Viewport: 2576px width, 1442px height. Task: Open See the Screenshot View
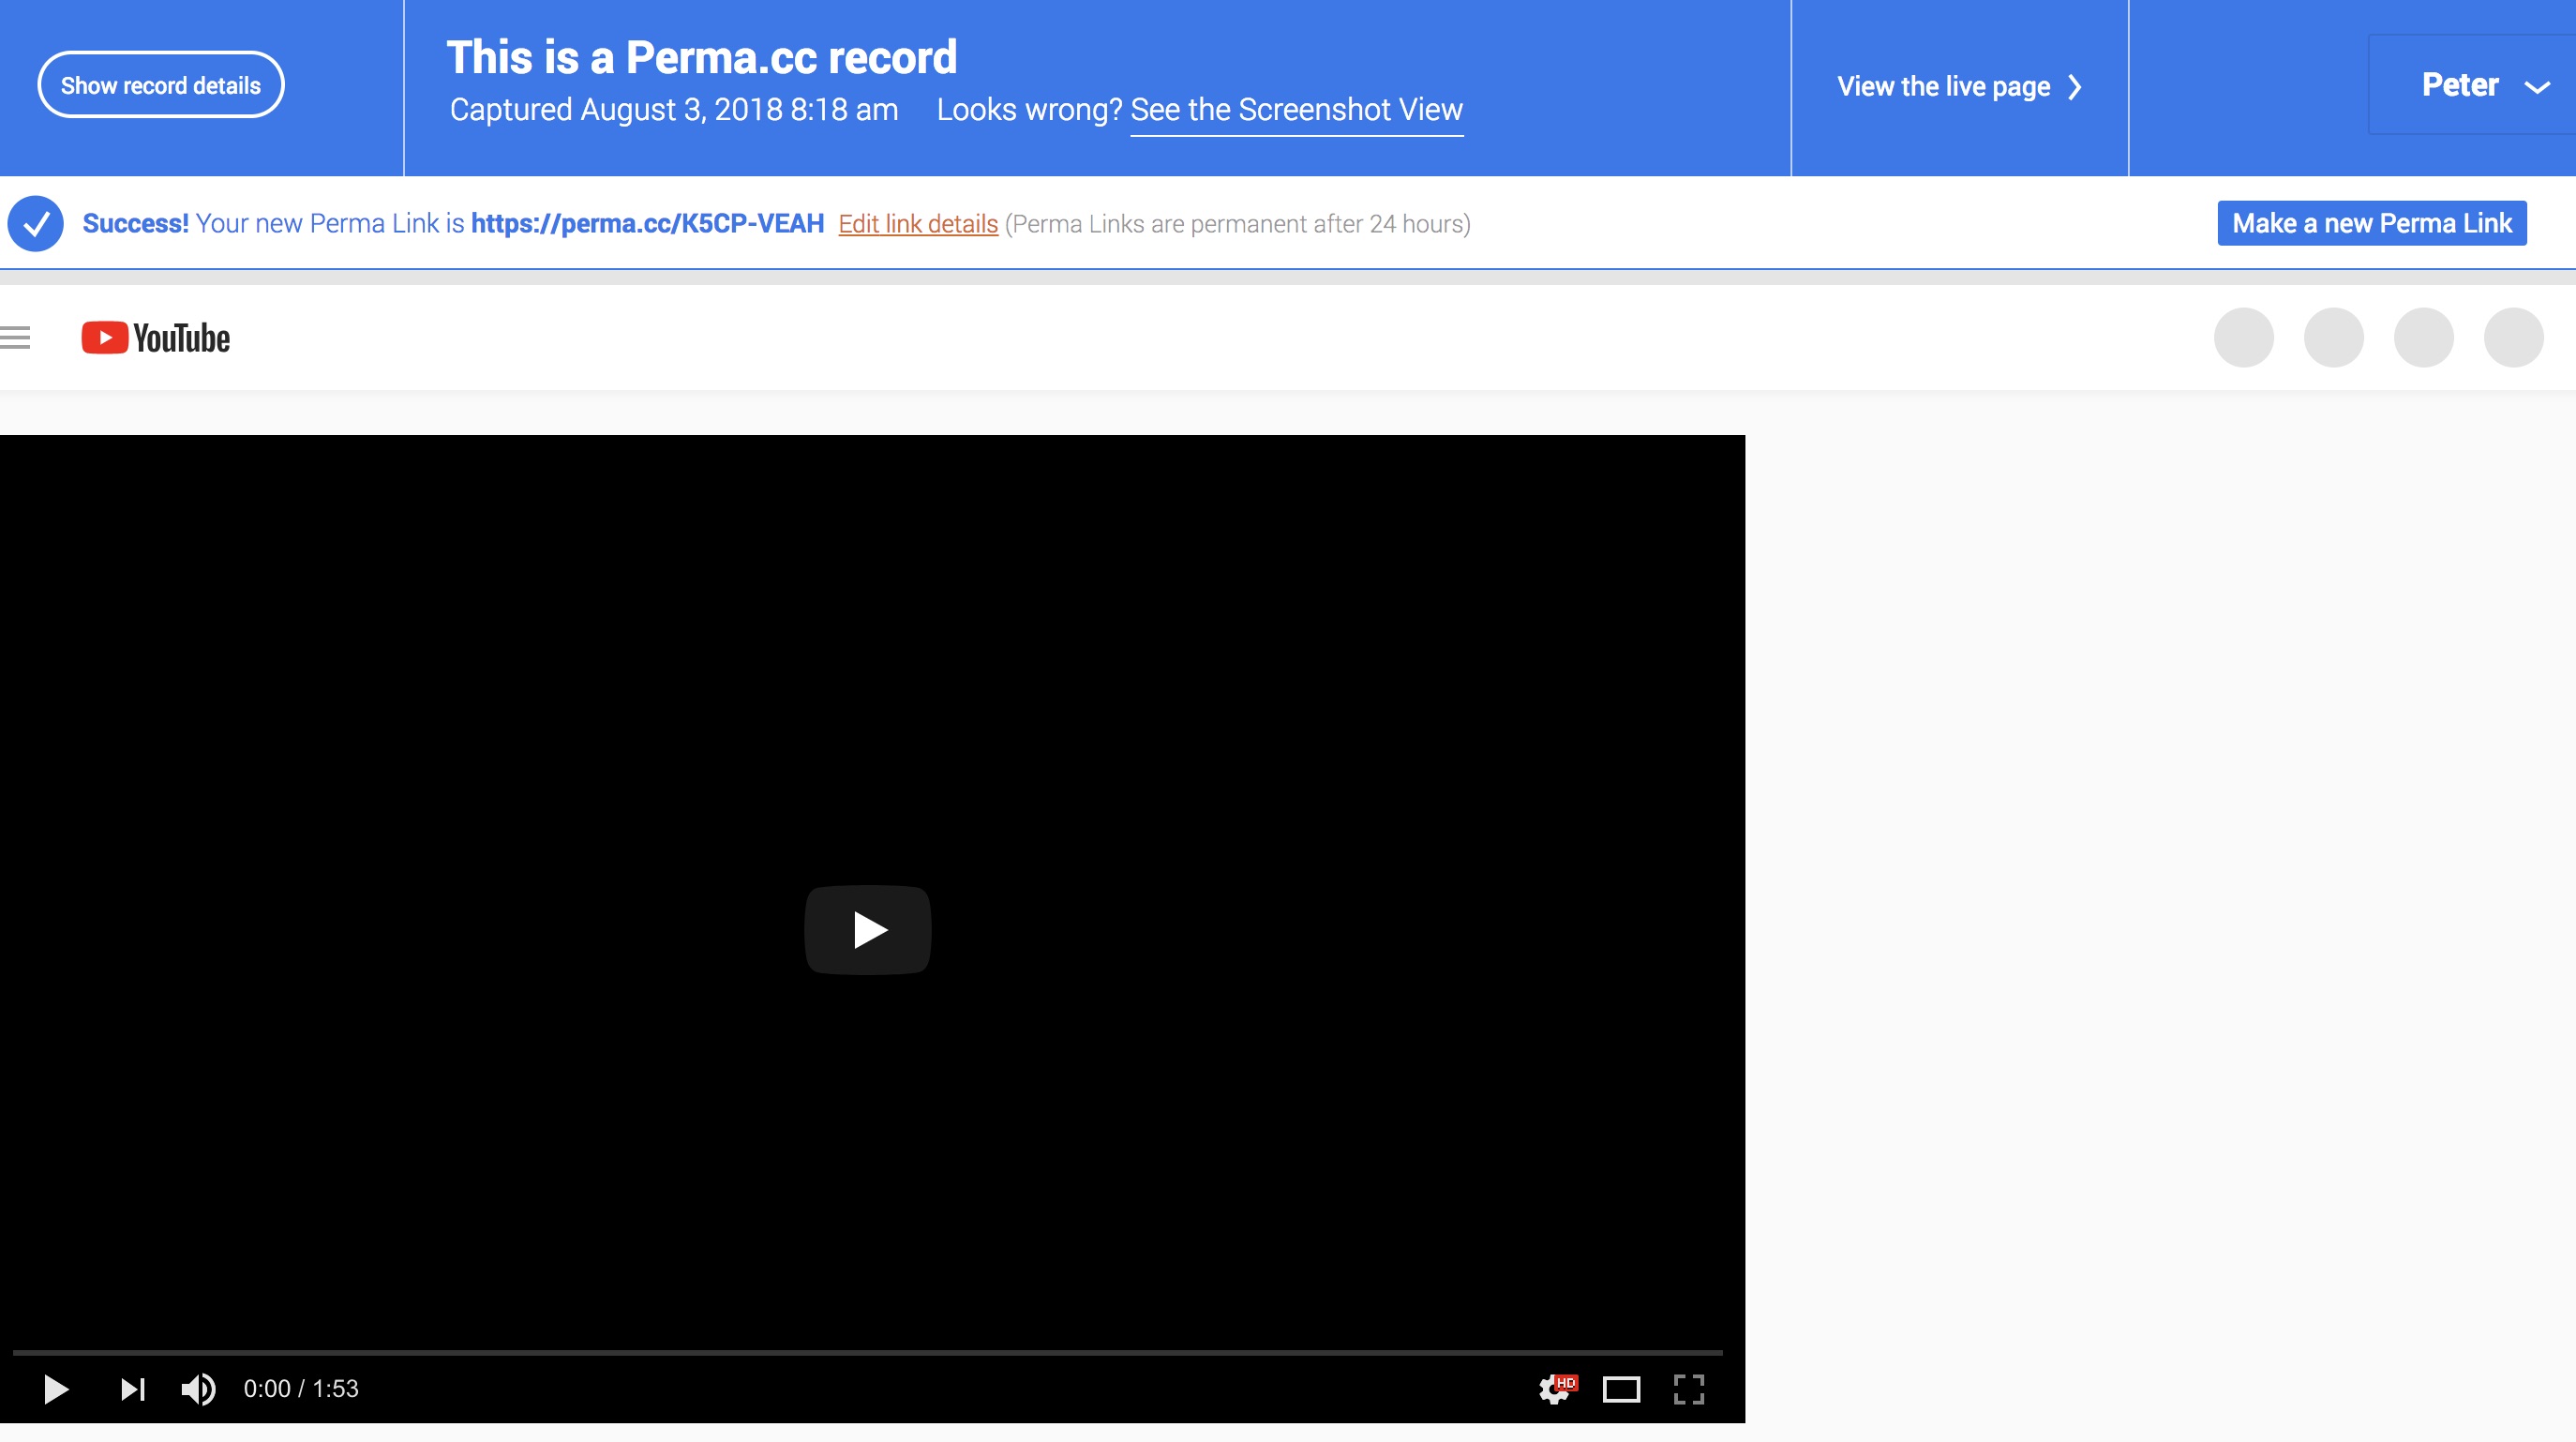point(1296,110)
